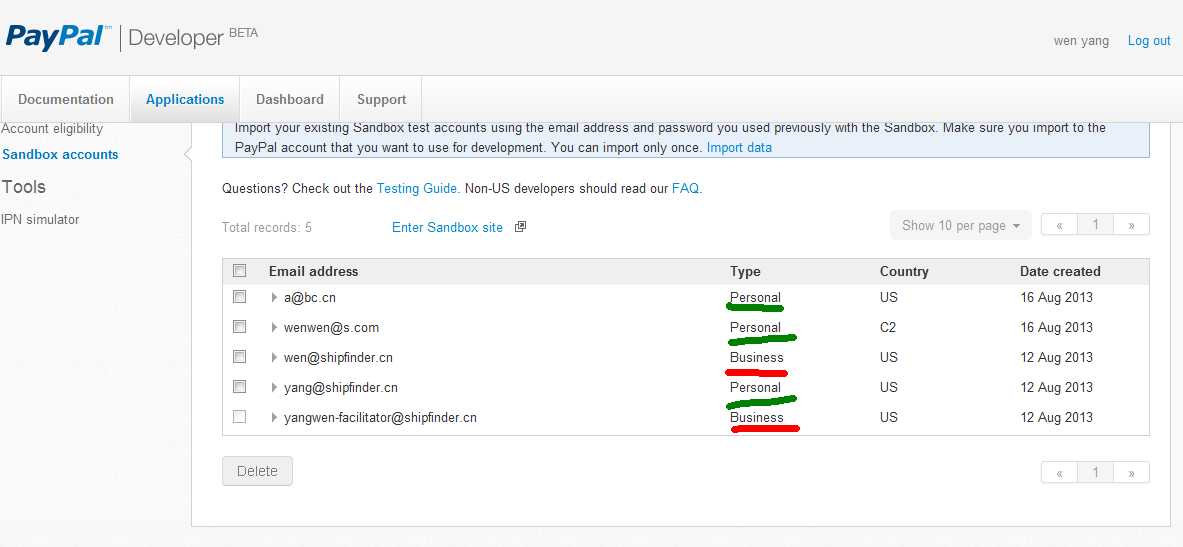
Task: Go to previous page in top pagination
Action: 1059,225
